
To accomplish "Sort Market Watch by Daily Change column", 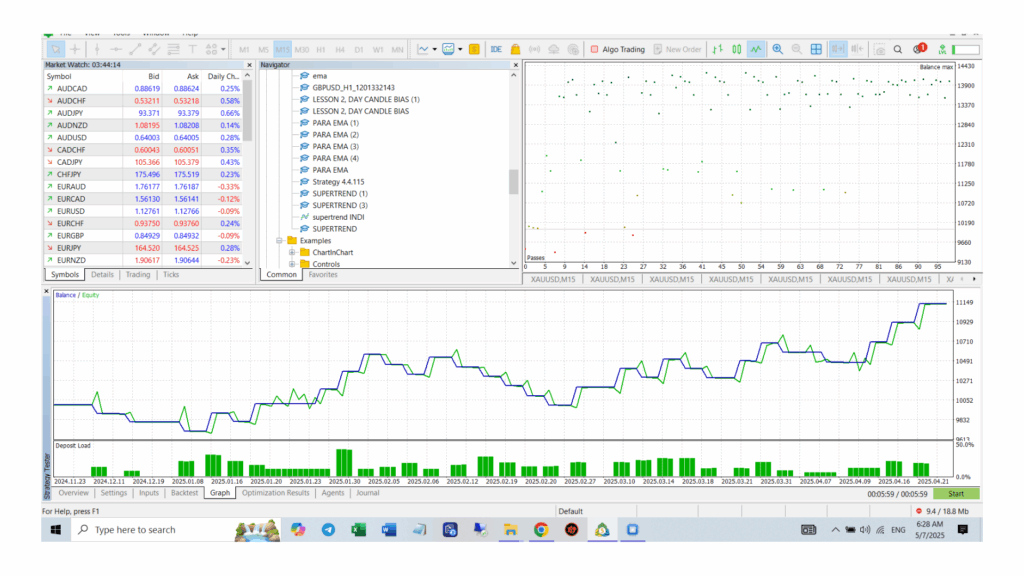I will tap(223, 76).
